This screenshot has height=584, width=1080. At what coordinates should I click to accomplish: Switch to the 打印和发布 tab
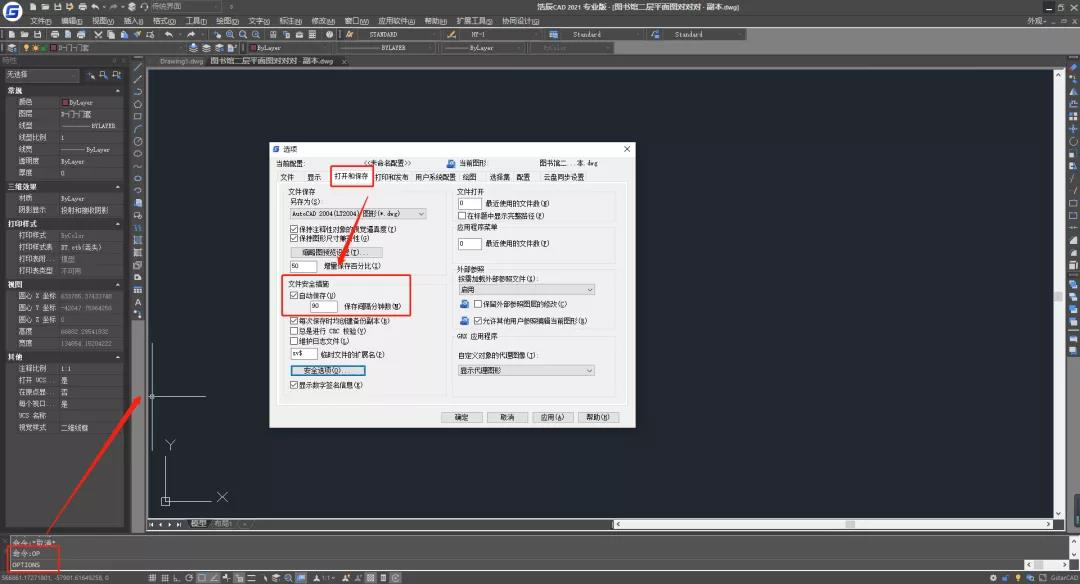point(392,178)
